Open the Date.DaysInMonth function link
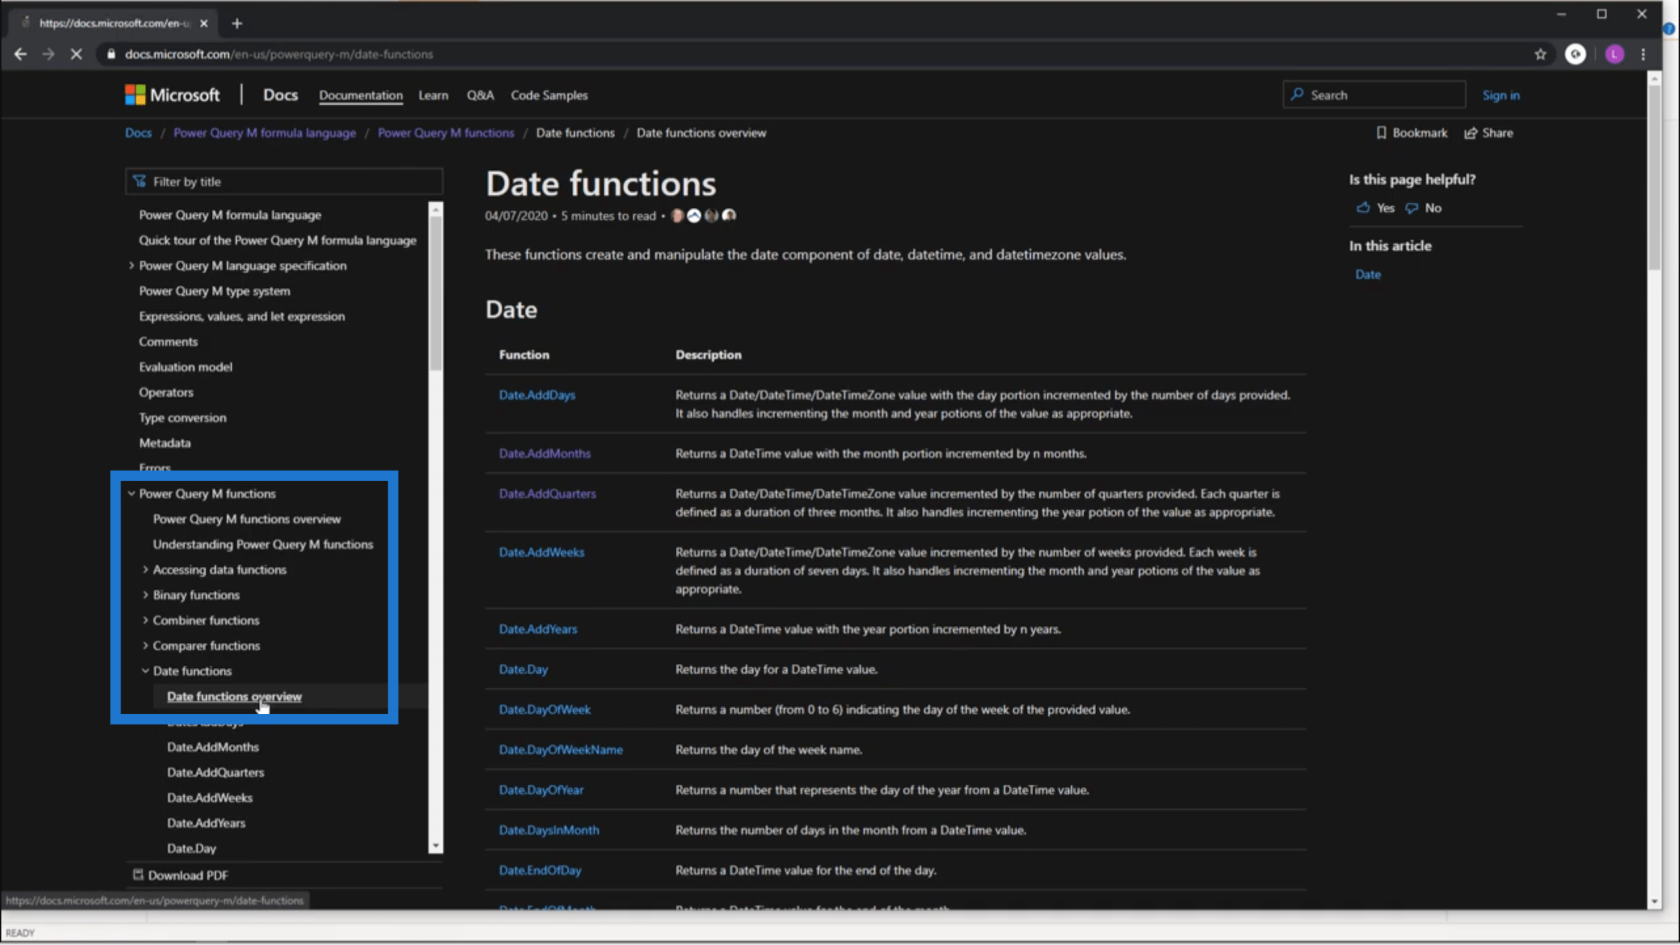Image resolution: width=1680 pixels, height=945 pixels. pos(549,830)
